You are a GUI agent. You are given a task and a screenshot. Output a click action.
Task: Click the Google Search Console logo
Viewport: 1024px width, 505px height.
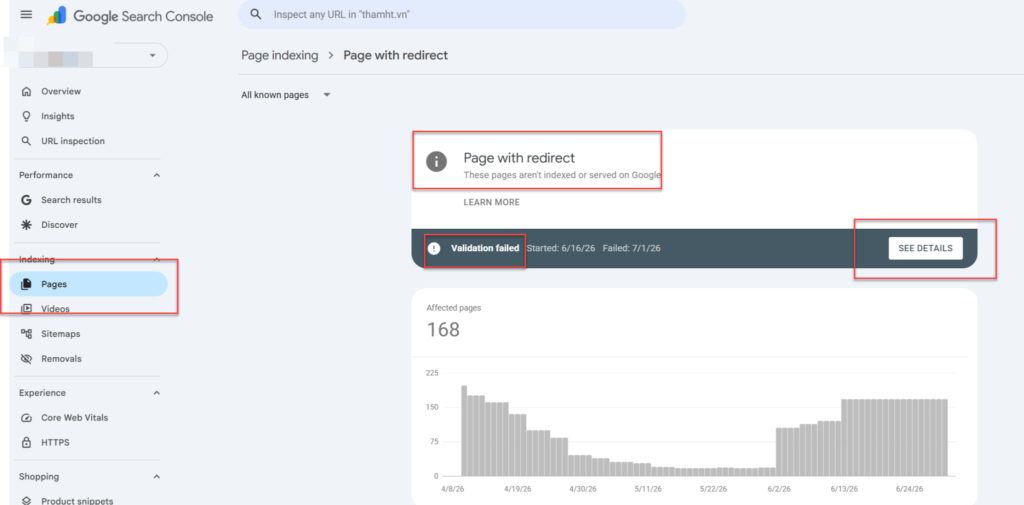click(x=130, y=16)
